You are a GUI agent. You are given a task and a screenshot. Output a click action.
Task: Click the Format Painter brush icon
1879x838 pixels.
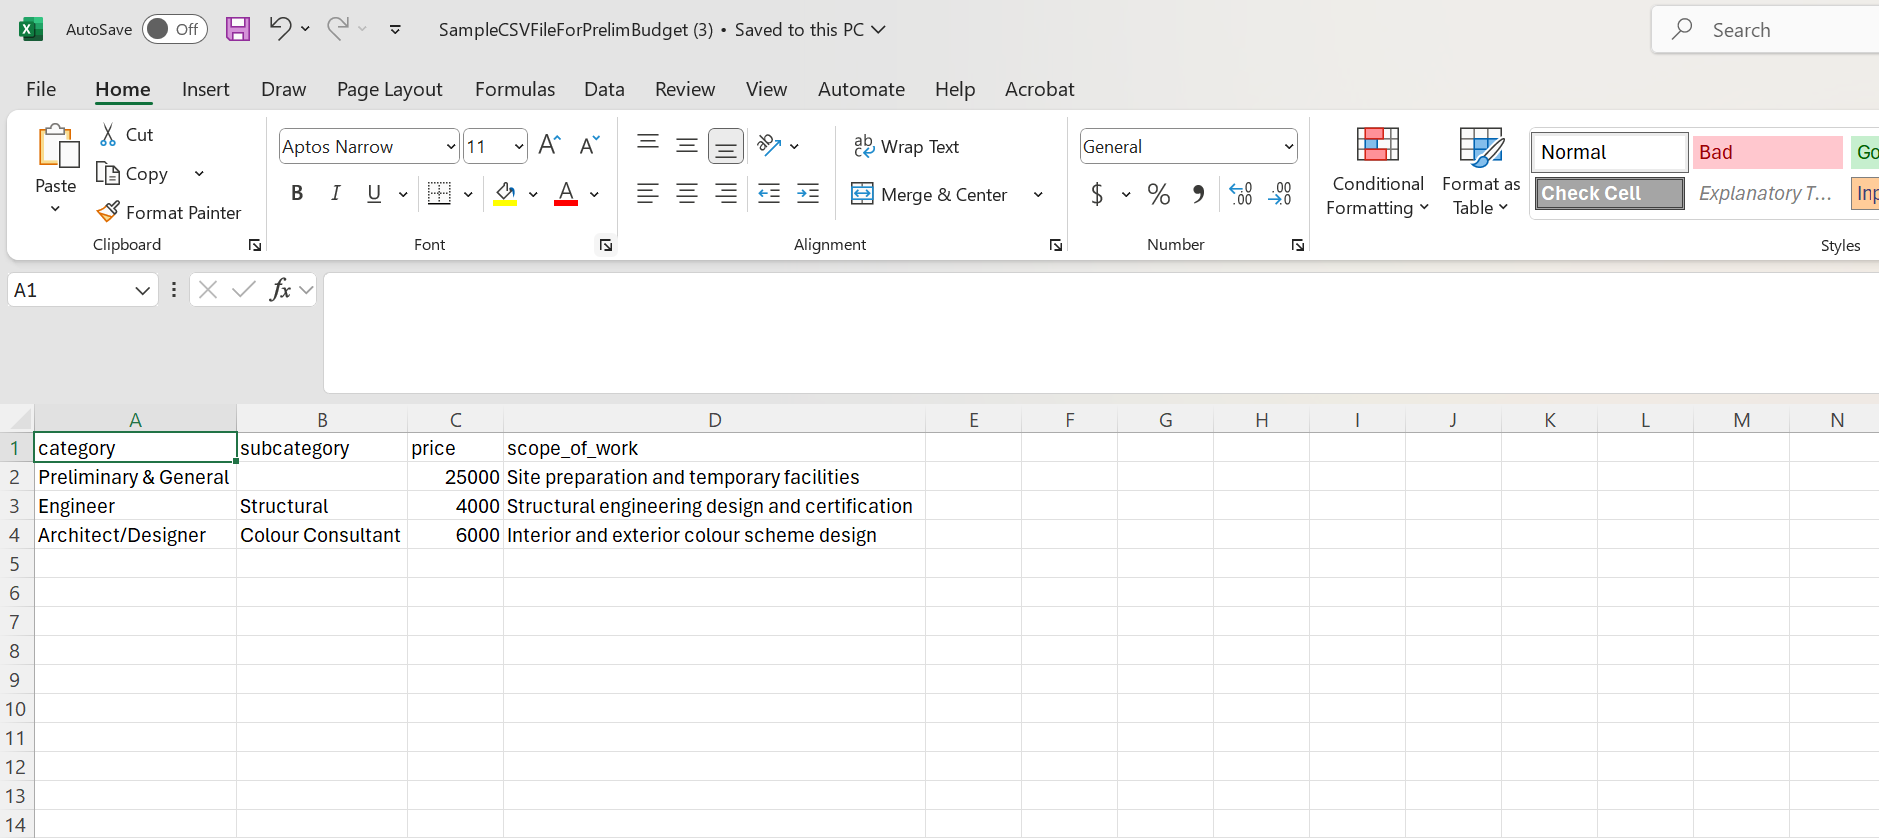(108, 212)
